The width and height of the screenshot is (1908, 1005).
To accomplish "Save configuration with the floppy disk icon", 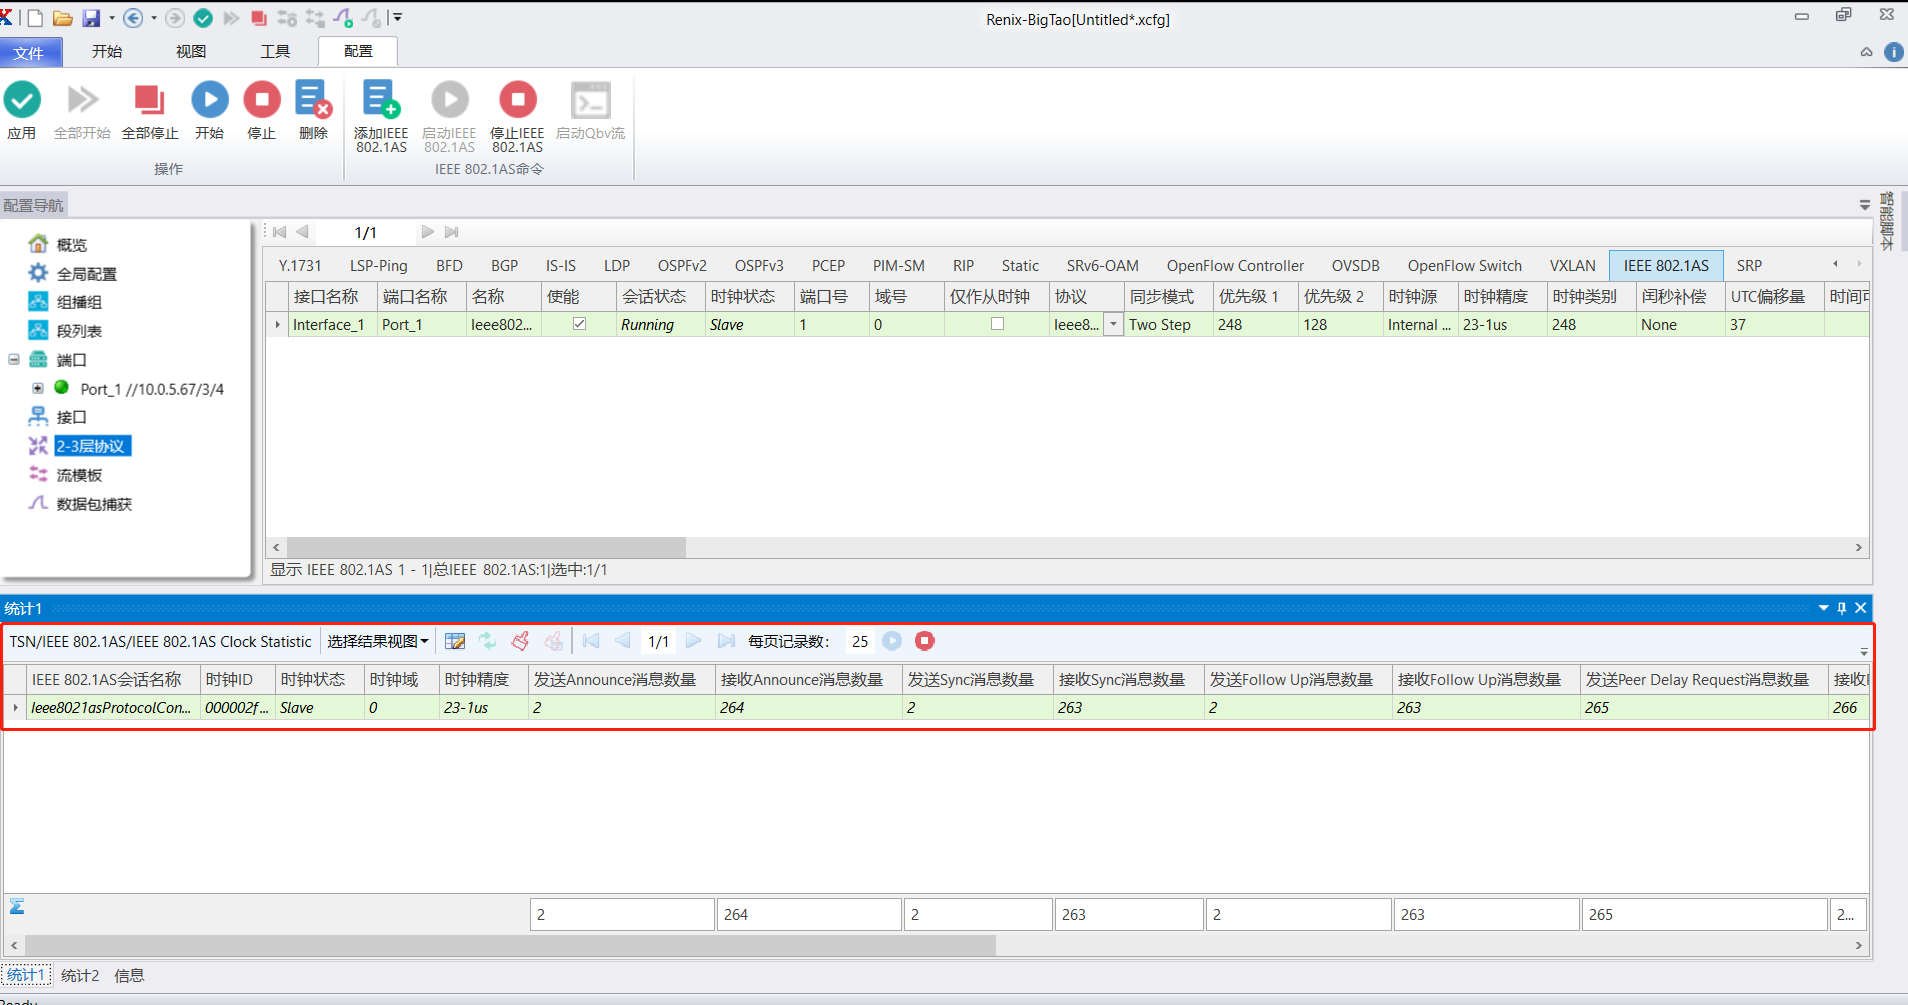I will tap(91, 18).
